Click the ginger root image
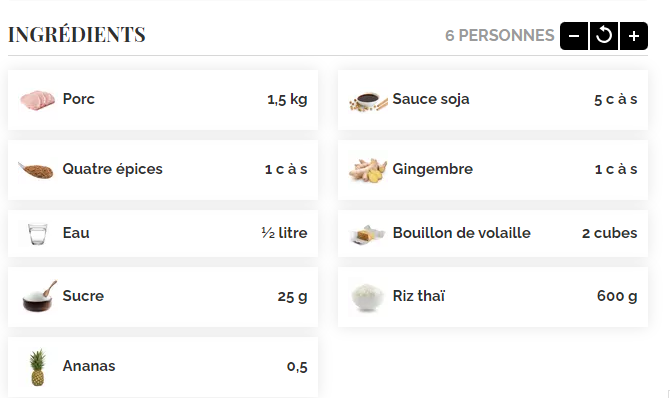Image resolution: width=670 pixels, height=398 pixels. pos(368,170)
